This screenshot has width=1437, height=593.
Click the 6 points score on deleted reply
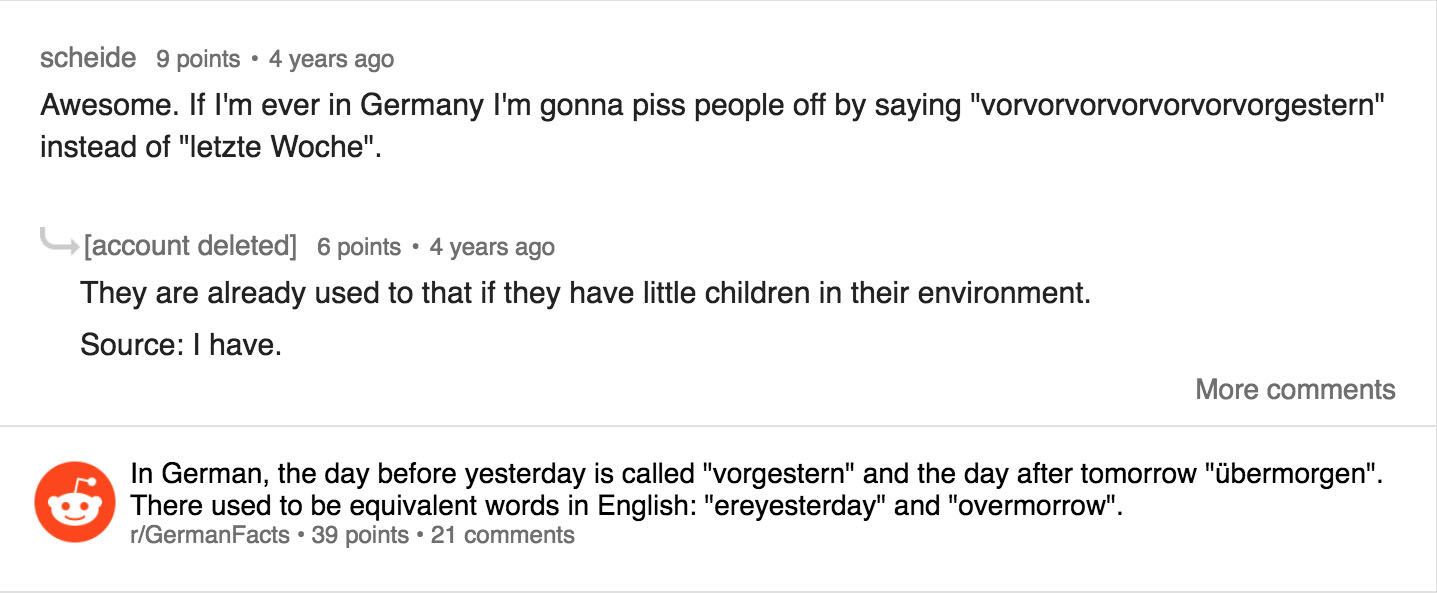tap(359, 246)
